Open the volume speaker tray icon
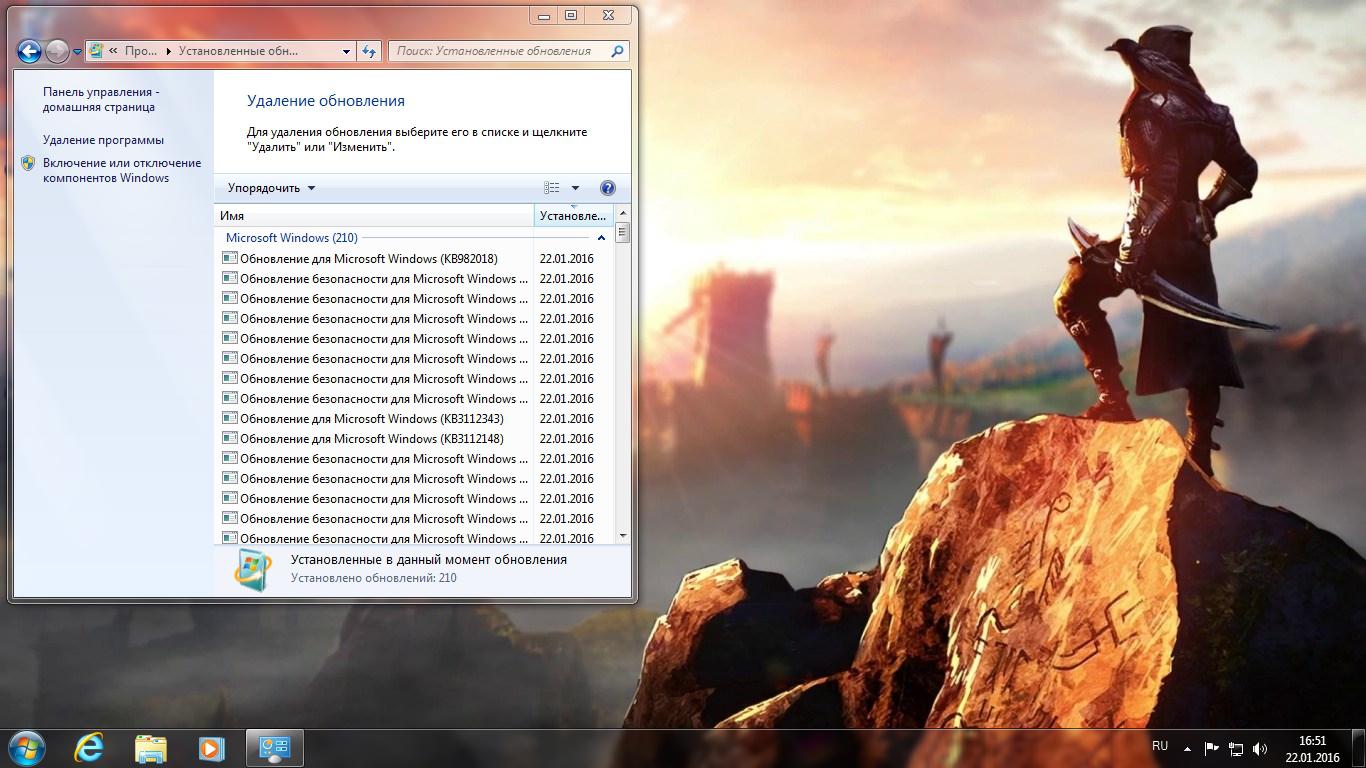This screenshot has height=768, width=1366. (1260, 748)
